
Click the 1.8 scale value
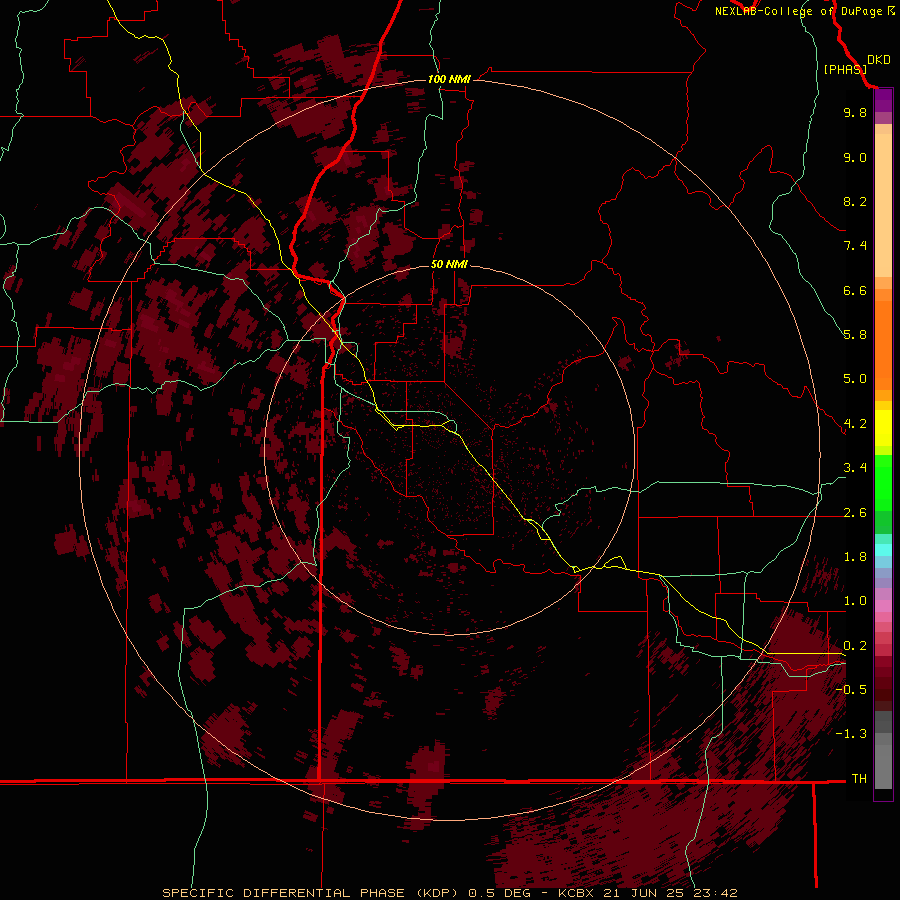[x=855, y=557]
